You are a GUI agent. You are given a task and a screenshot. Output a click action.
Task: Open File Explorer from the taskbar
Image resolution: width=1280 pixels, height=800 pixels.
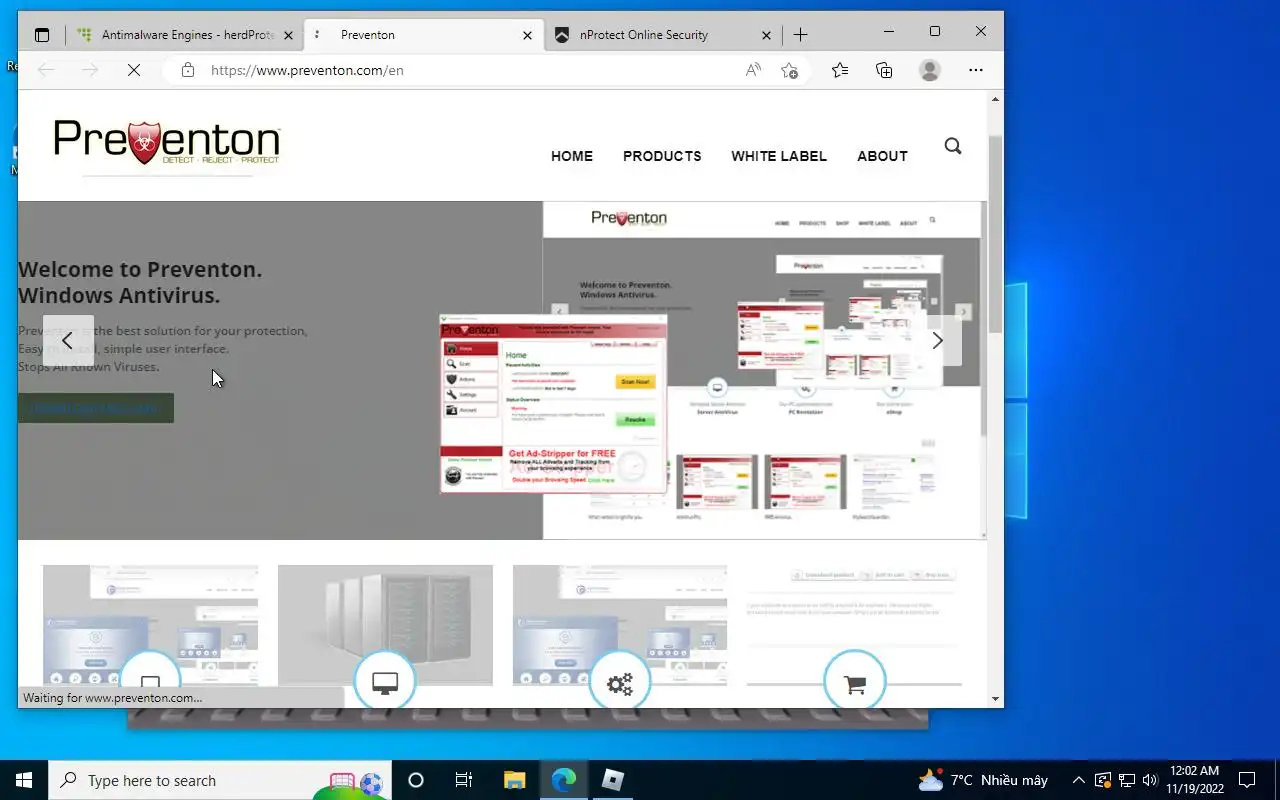(x=514, y=780)
